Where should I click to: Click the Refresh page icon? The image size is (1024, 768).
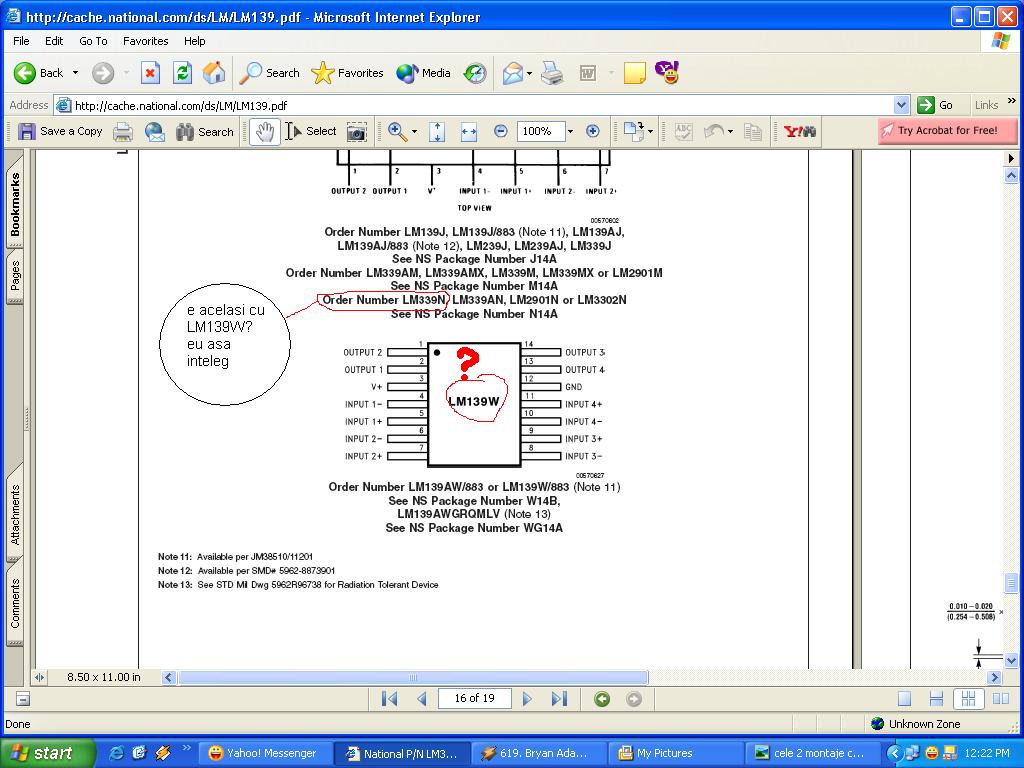[x=182, y=72]
